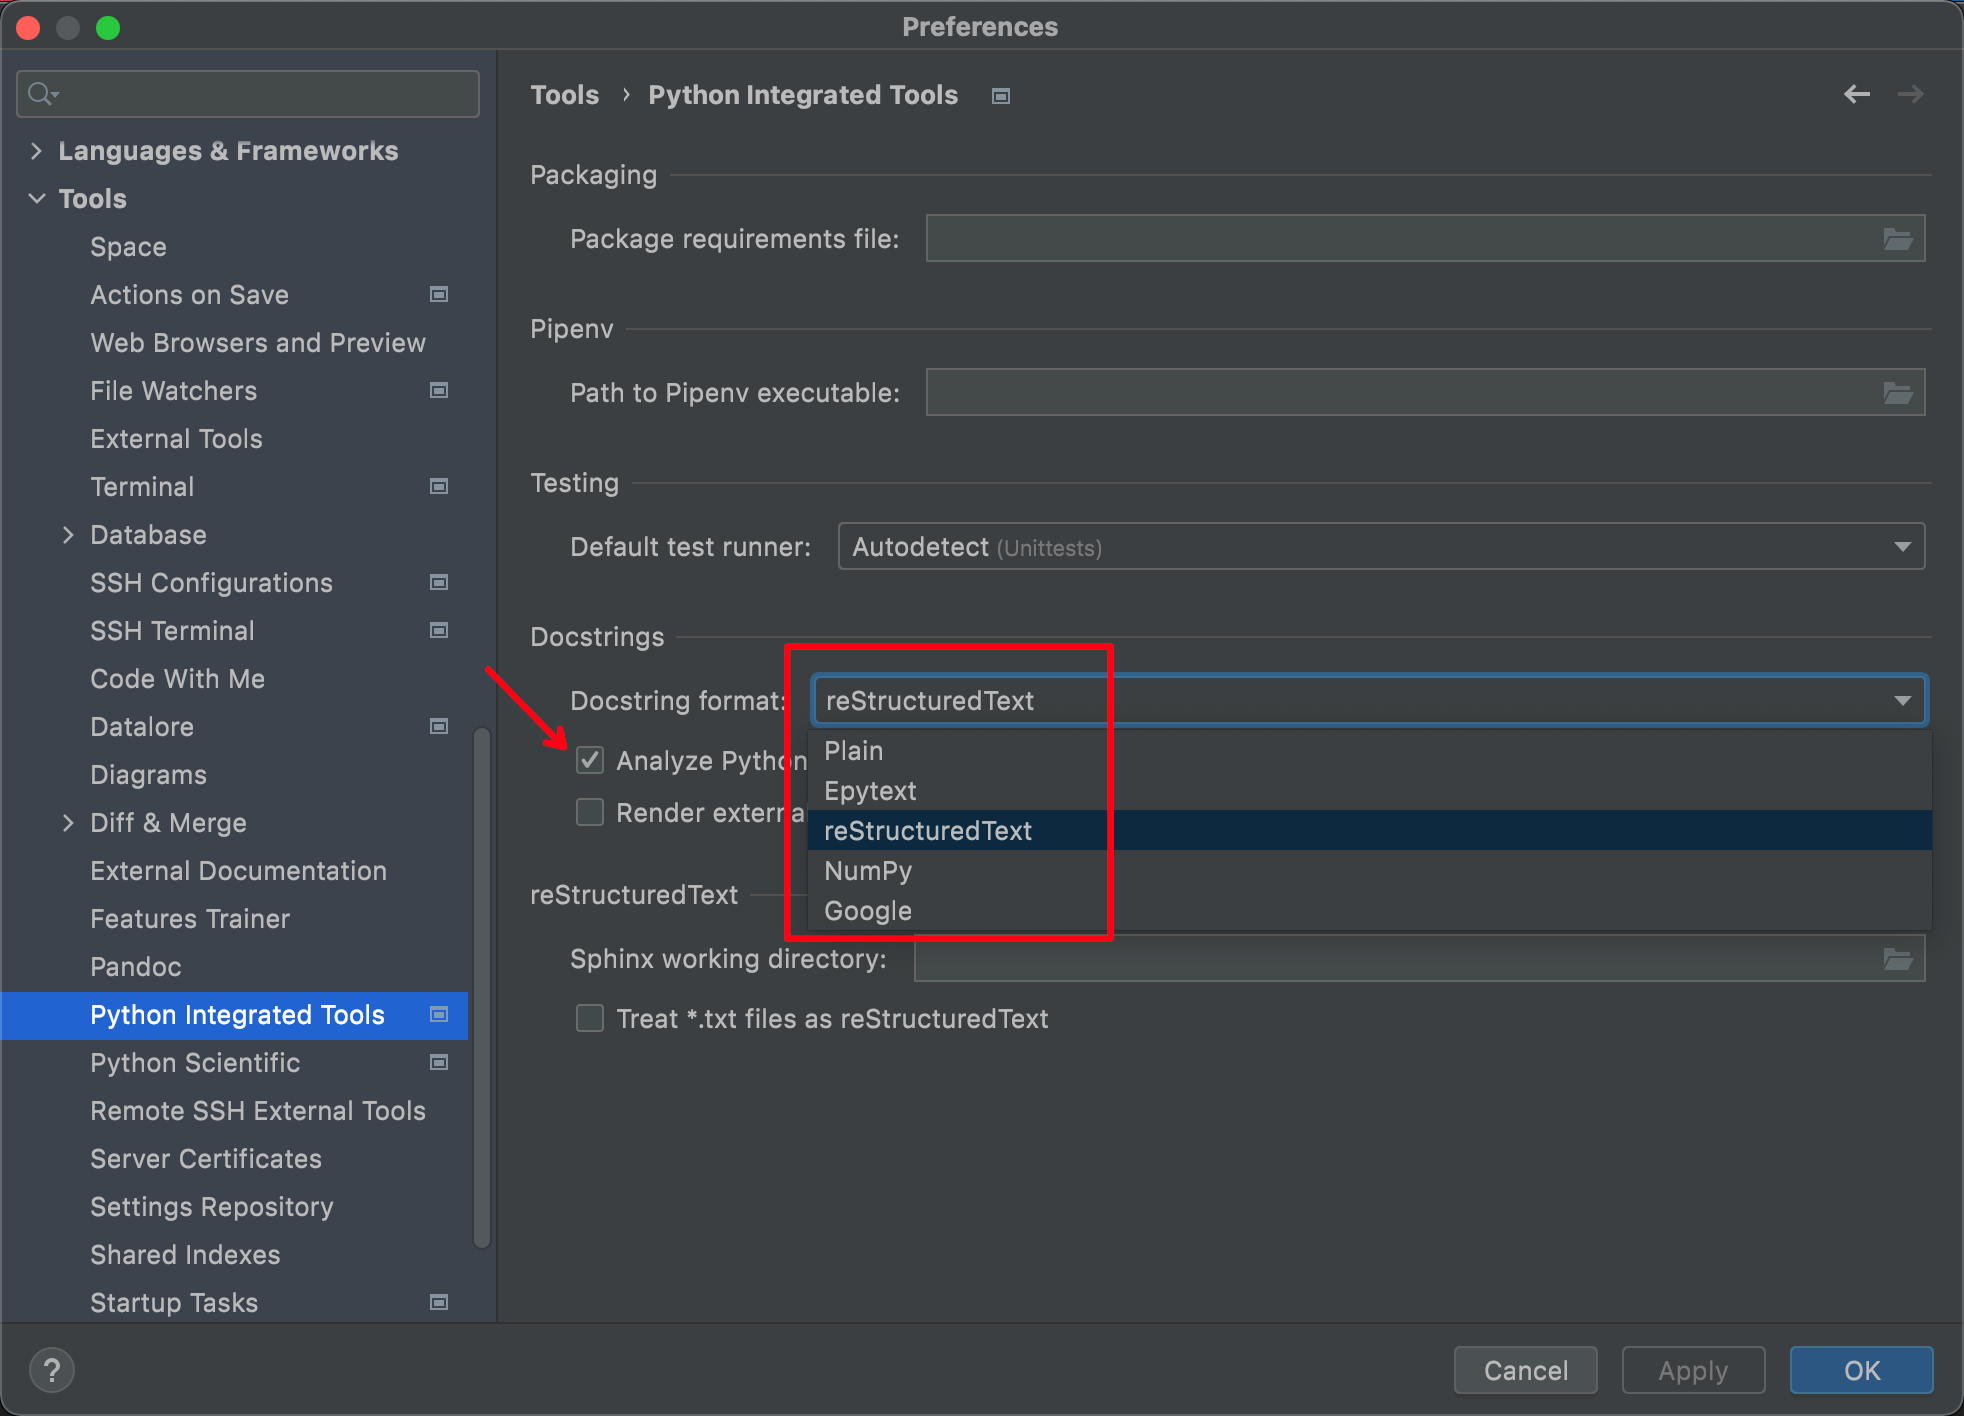Click the OK button
Screen dimensions: 1964x1416
pyautogui.click(x=1860, y=1370)
